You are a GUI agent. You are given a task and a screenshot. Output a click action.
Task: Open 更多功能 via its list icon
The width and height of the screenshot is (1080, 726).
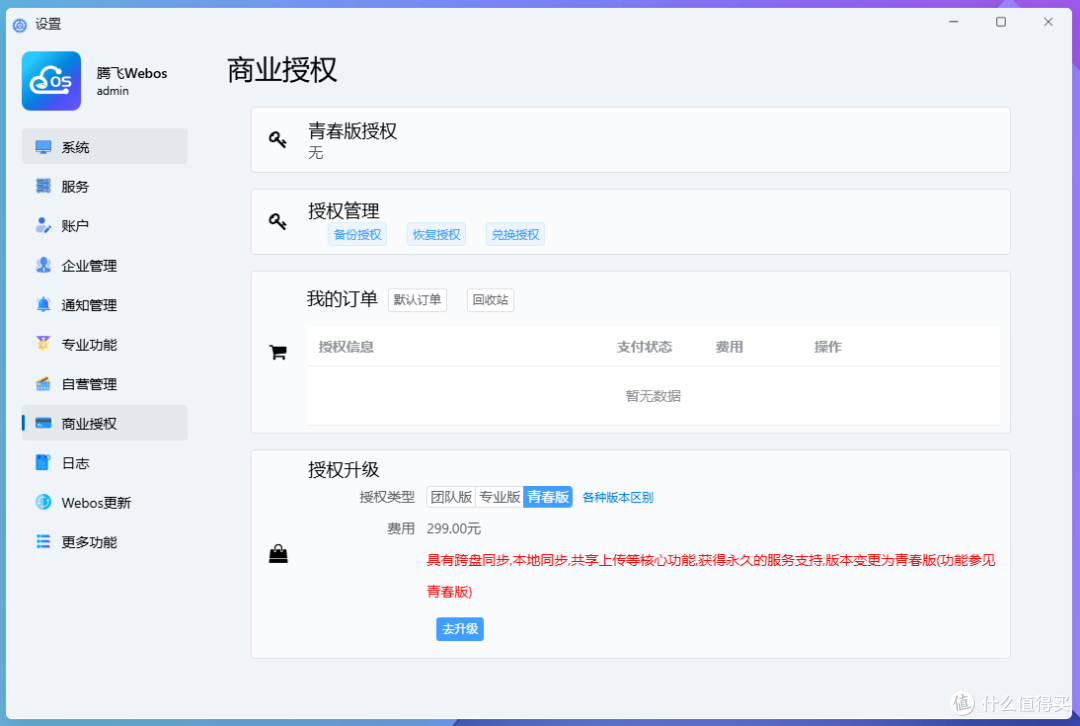(42, 541)
